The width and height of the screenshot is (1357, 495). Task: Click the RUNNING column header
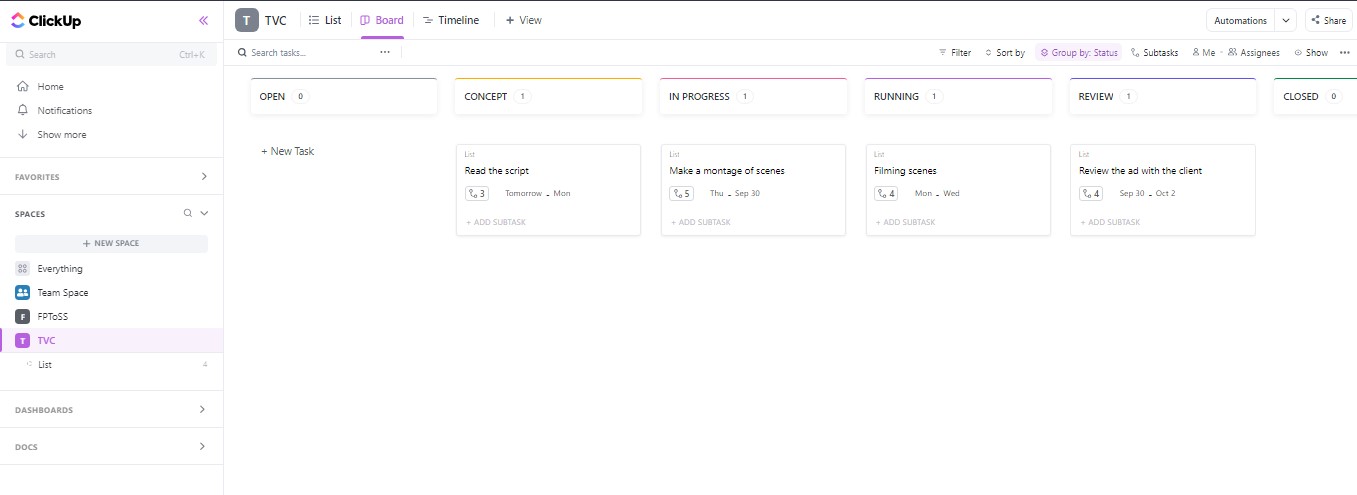point(958,97)
